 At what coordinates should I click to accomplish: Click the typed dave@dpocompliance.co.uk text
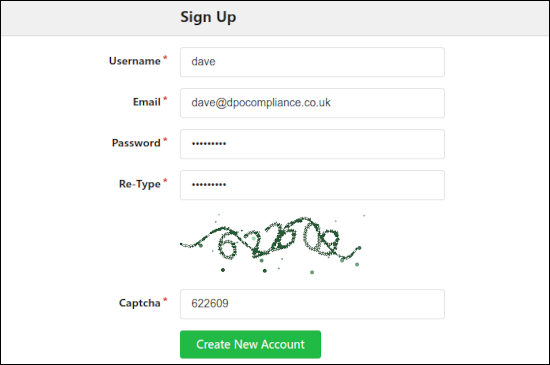click(261, 102)
